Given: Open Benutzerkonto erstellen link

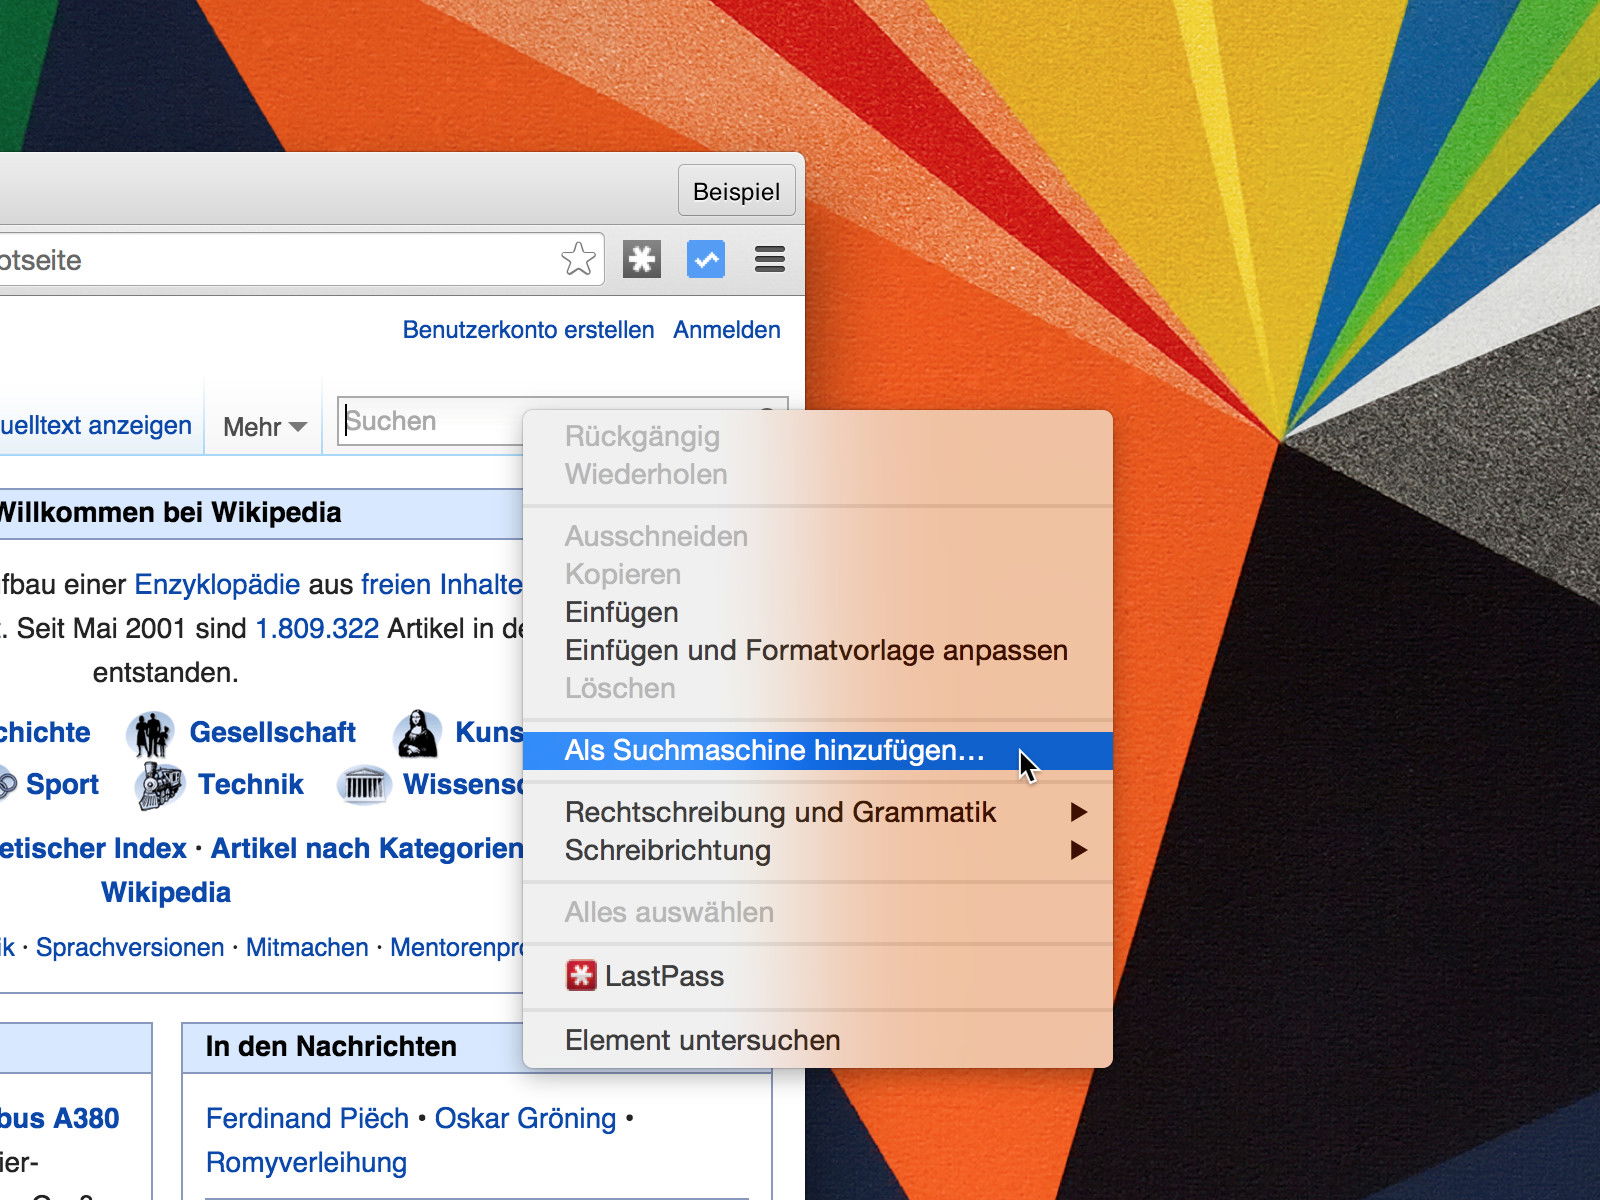Looking at the screenshot, I should tap(528, 330).
